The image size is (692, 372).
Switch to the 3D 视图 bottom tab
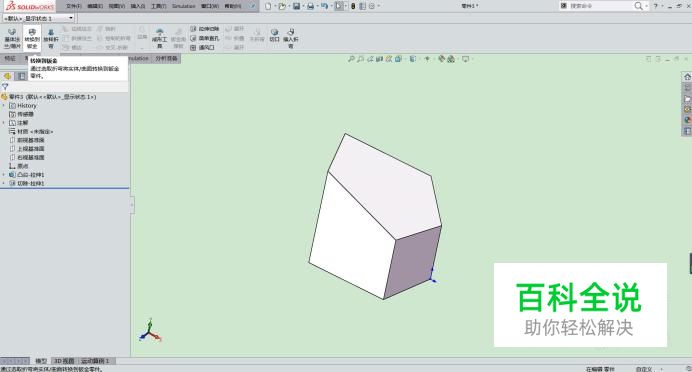(x=64, y=361)
